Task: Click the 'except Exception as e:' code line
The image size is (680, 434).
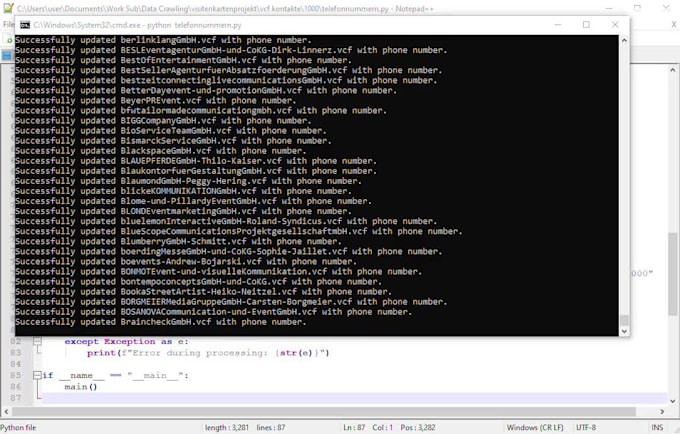Action: (x=126, y=342)
